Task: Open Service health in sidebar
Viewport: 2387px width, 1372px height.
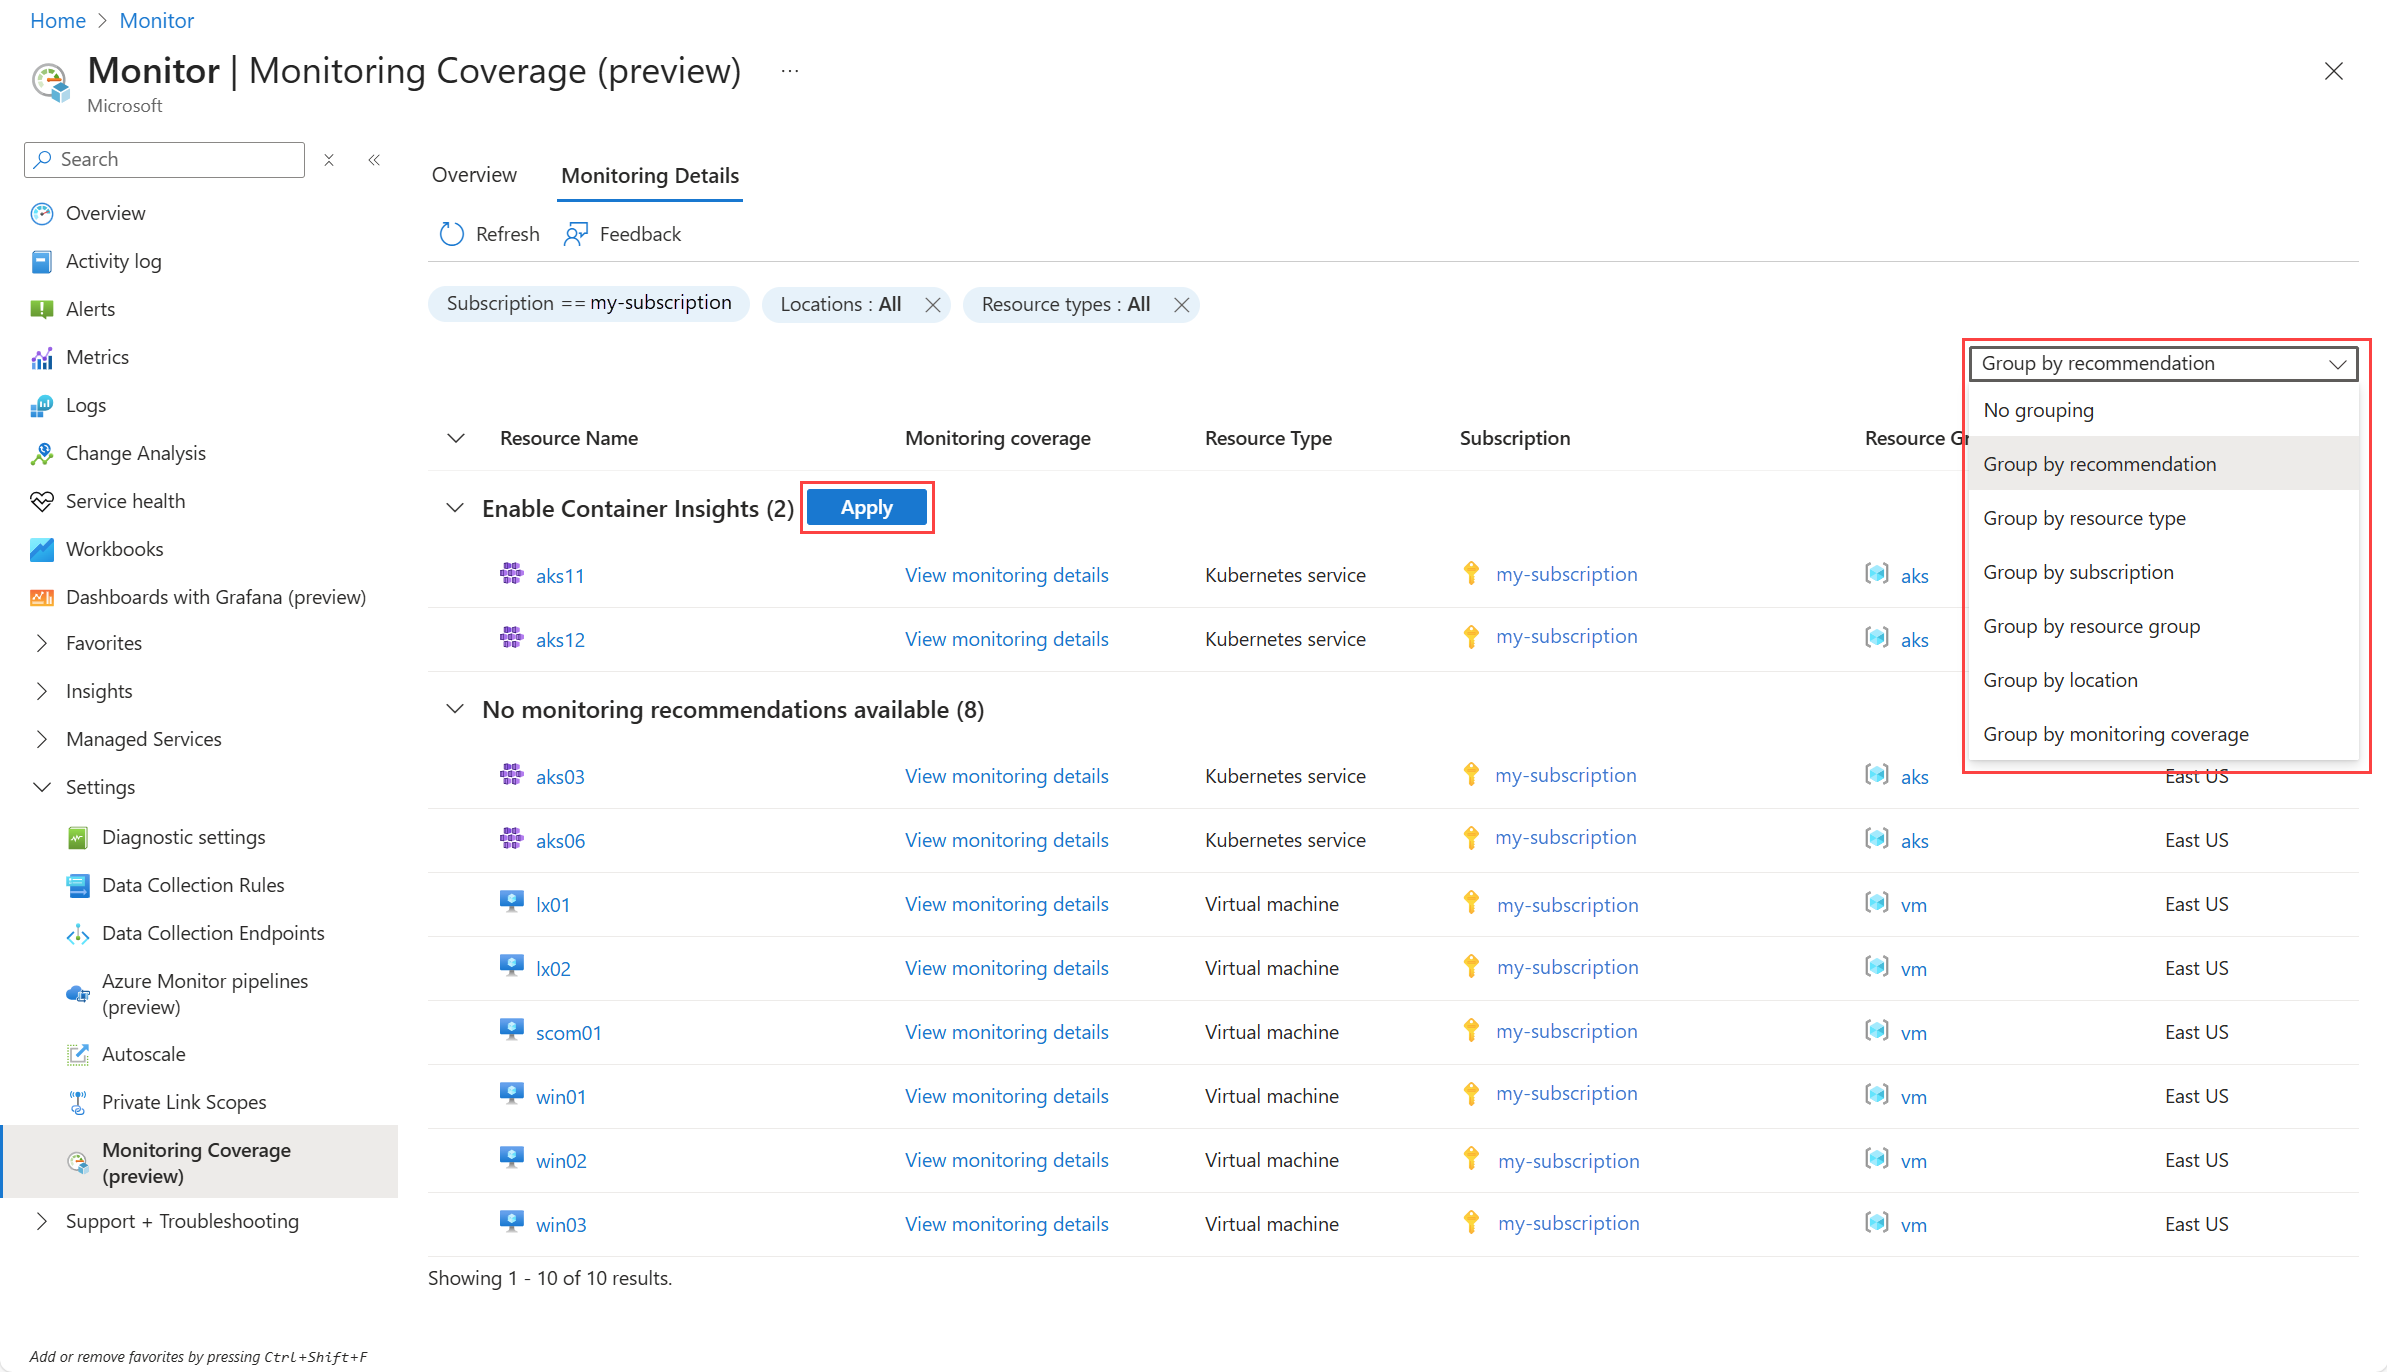Action: tap(125, 501)
